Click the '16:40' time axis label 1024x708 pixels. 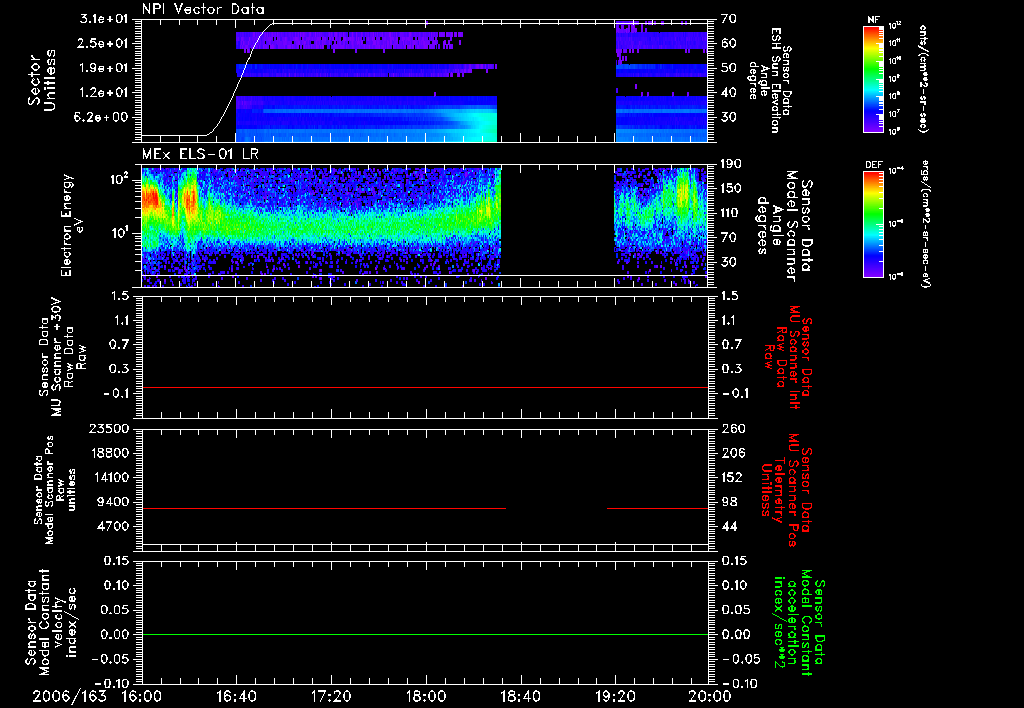pos(236,696)
